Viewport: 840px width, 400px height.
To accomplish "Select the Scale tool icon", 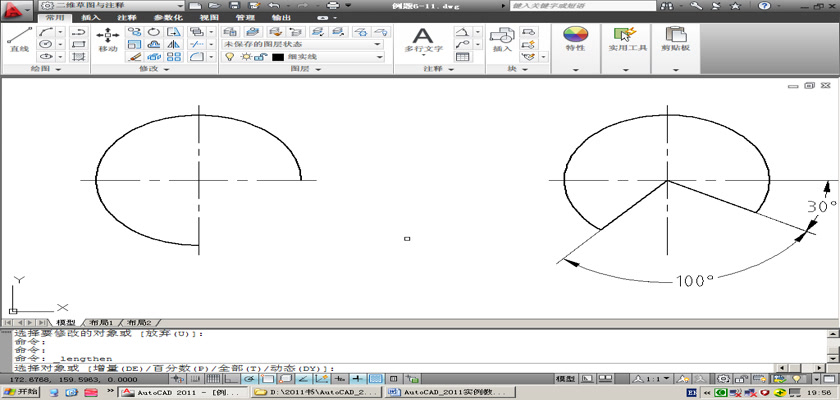I will tap(134, 44).
